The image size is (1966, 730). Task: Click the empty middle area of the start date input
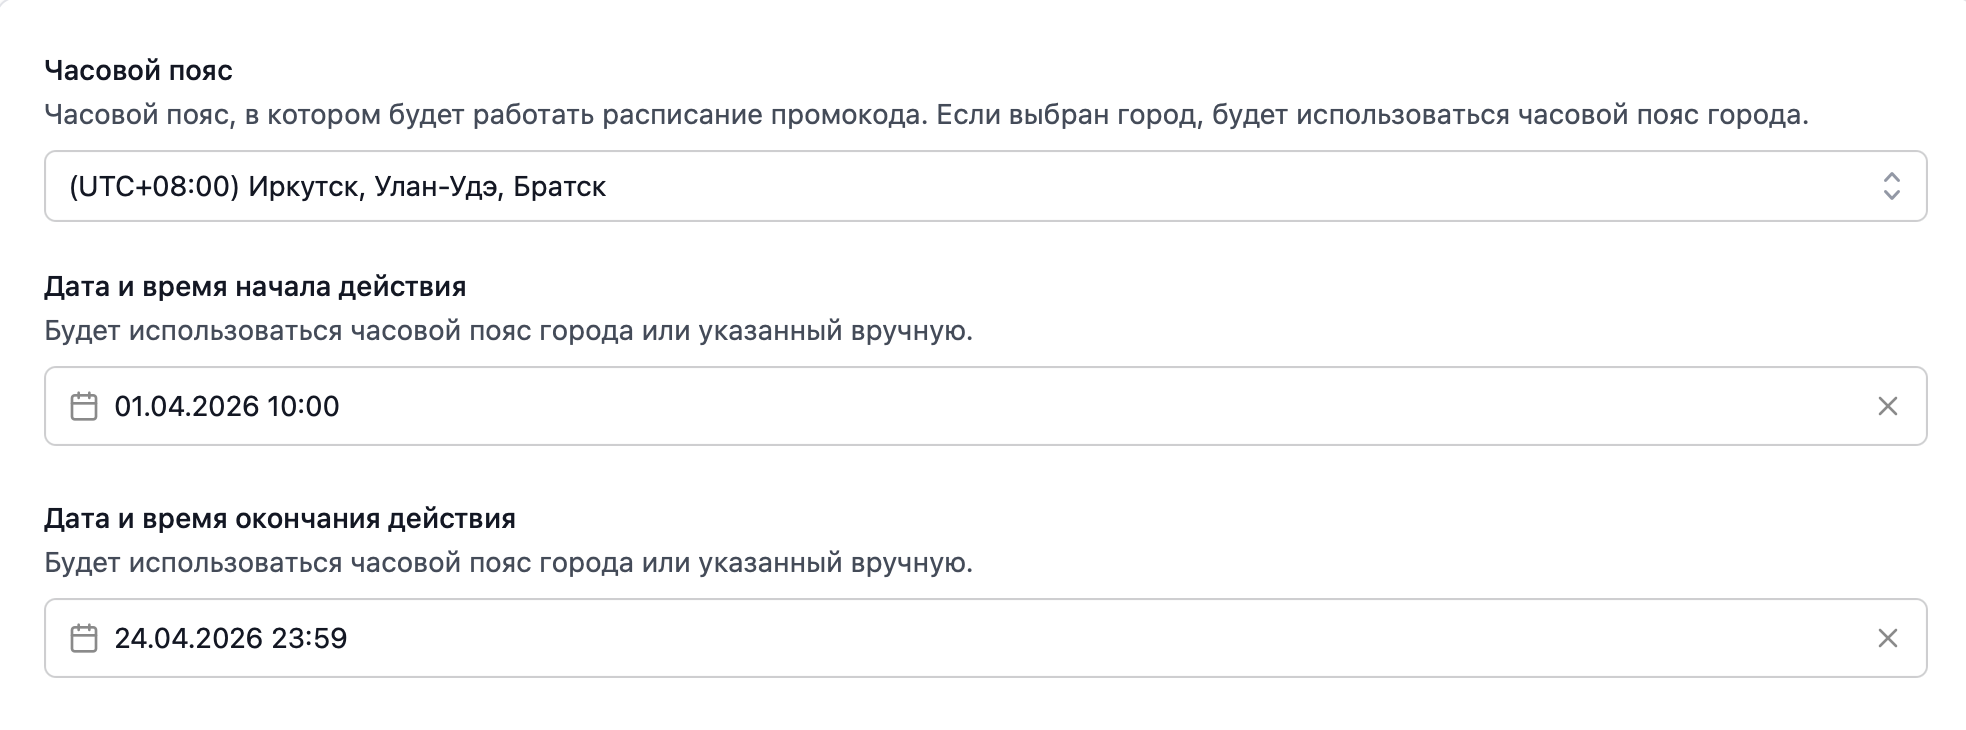click(1000, 407)
